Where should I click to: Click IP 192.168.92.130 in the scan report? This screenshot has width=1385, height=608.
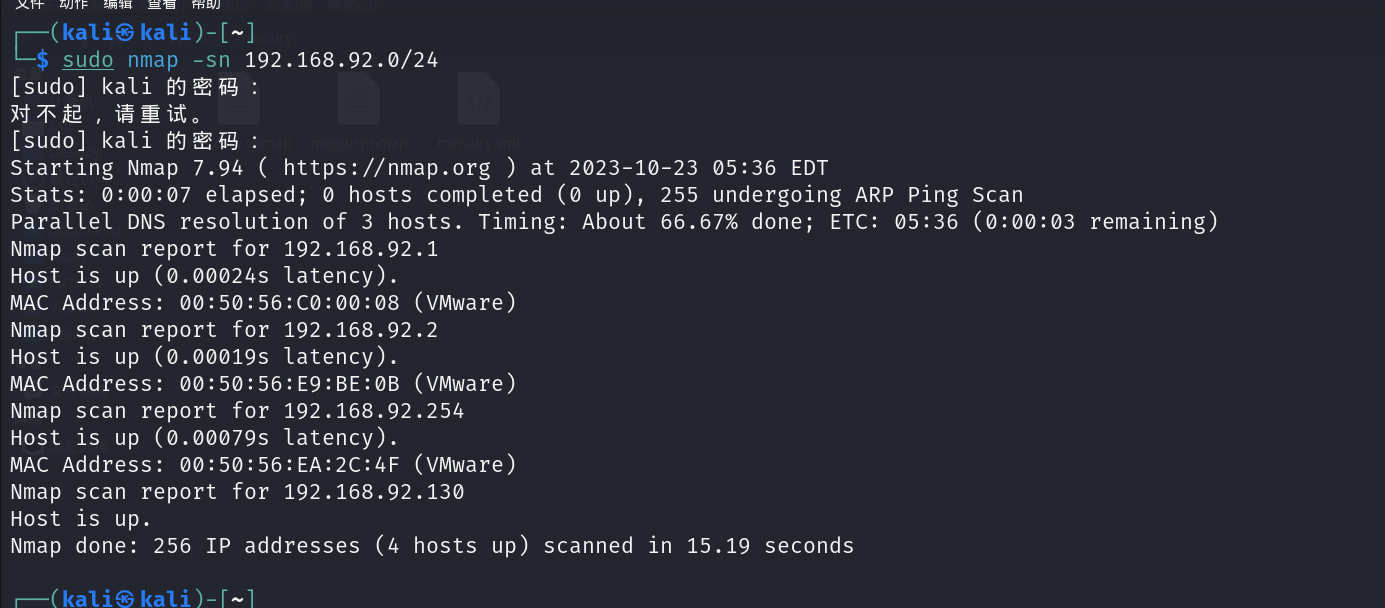(x=373, y=492)
